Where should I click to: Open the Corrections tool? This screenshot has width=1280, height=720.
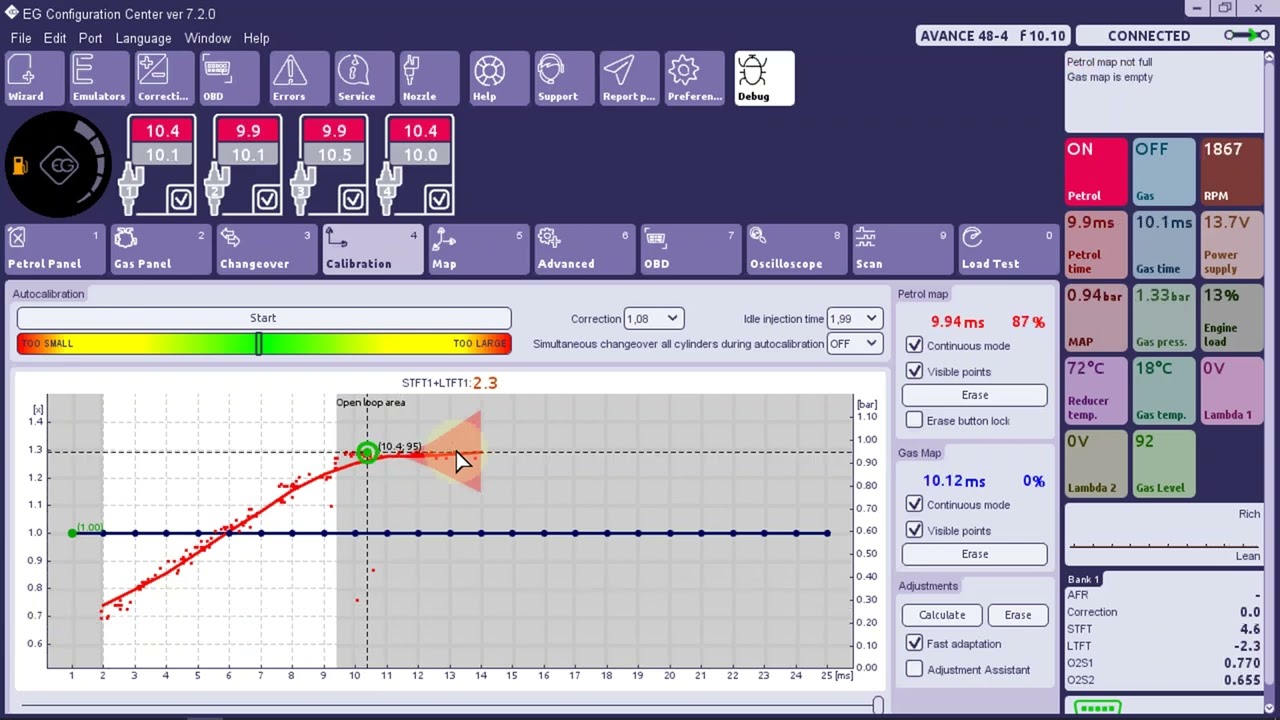(x=163, y=78)
